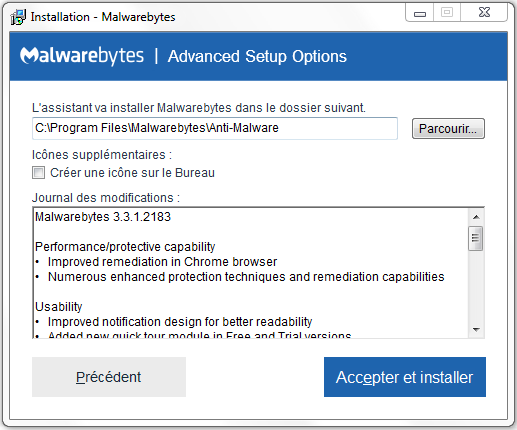Click "L'assistant va installer Malwarebytes" instruction text
Image resolution: width=517 pixels, height=430 pixels.
(199, 108)
